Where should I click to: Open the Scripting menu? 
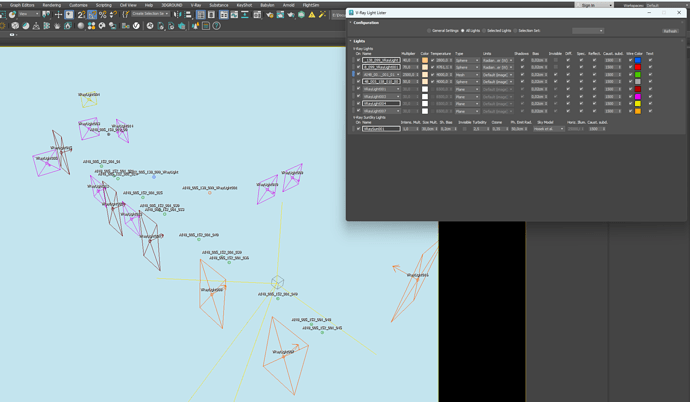click(104, 5)
